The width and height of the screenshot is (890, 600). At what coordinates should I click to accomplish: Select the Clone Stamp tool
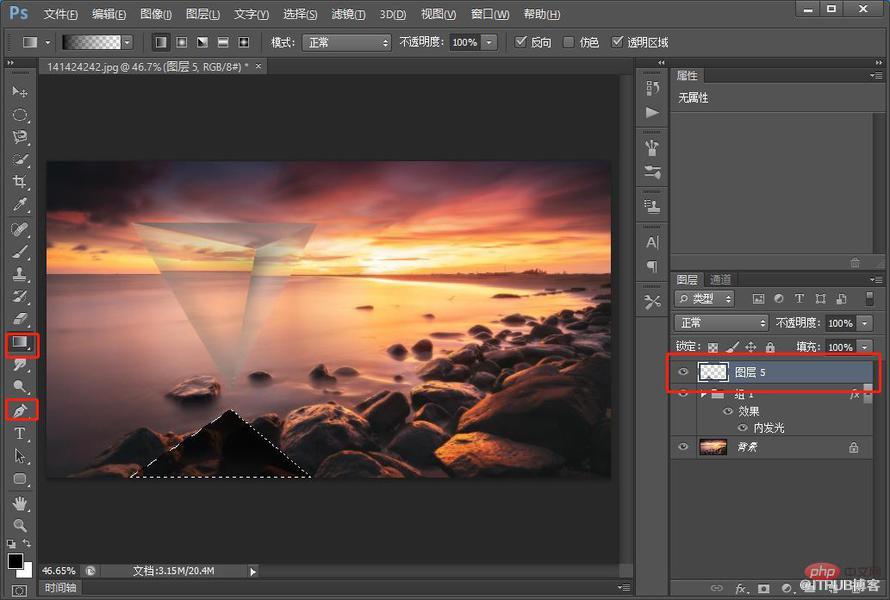click(x=19, y=274)
